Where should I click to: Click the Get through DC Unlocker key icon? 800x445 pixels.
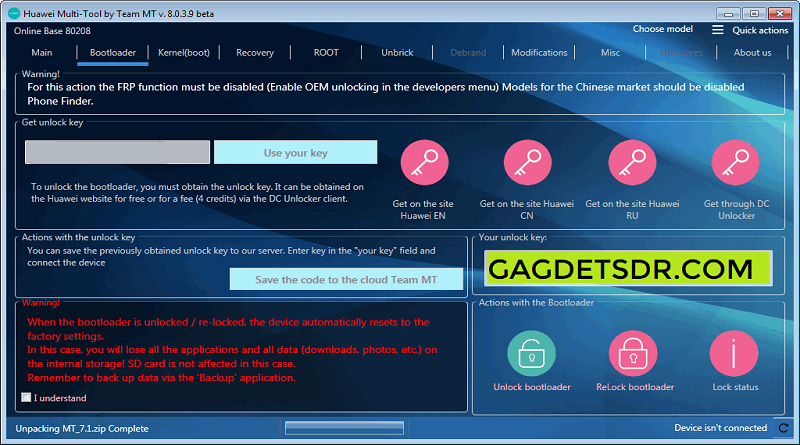tap(736, 162)
